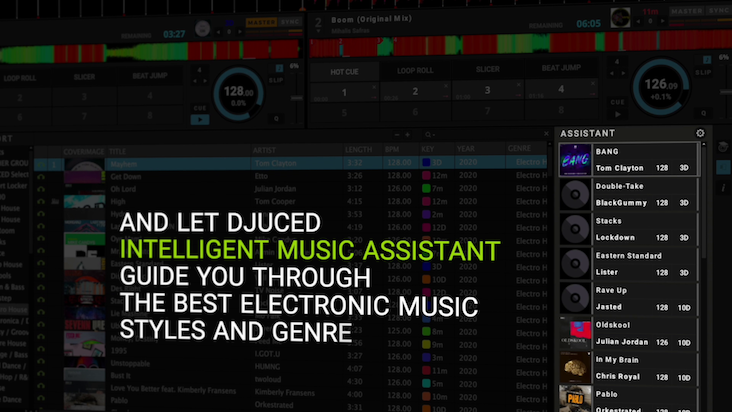This screenshot has height=412, width=732.
Task: Sort tracks by the LENGTH column
Action: click(x=359, y=148)
